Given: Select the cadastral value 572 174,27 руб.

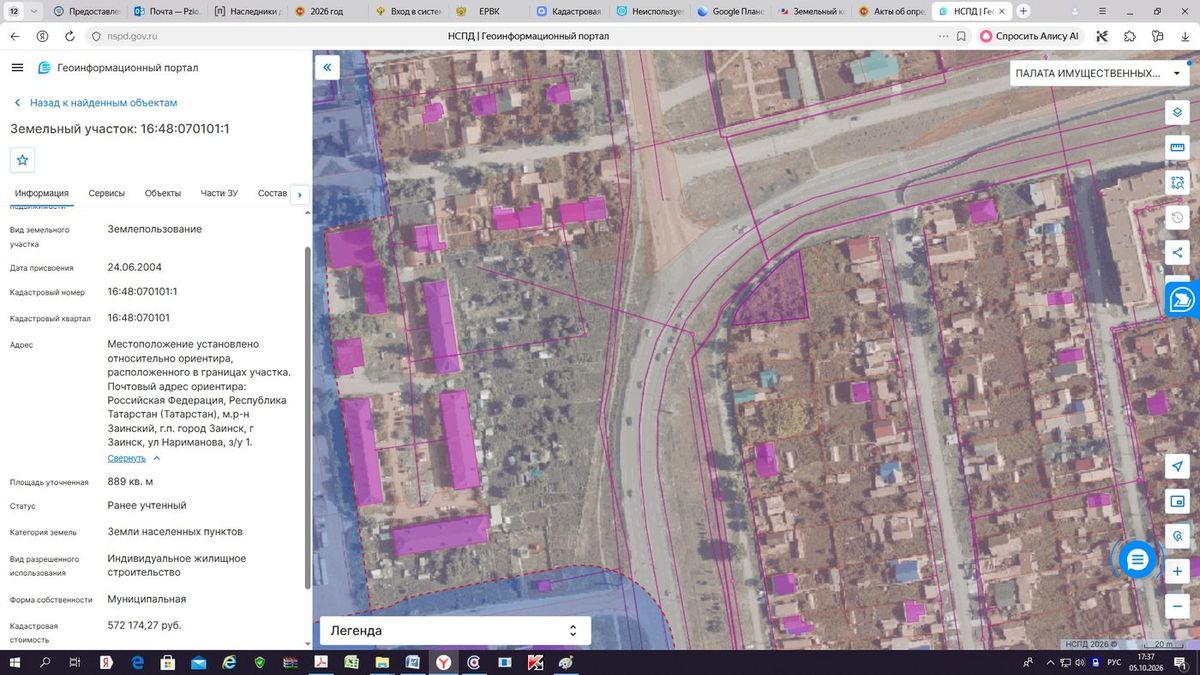Looking at the screenshot, I should tap(144, 625).
